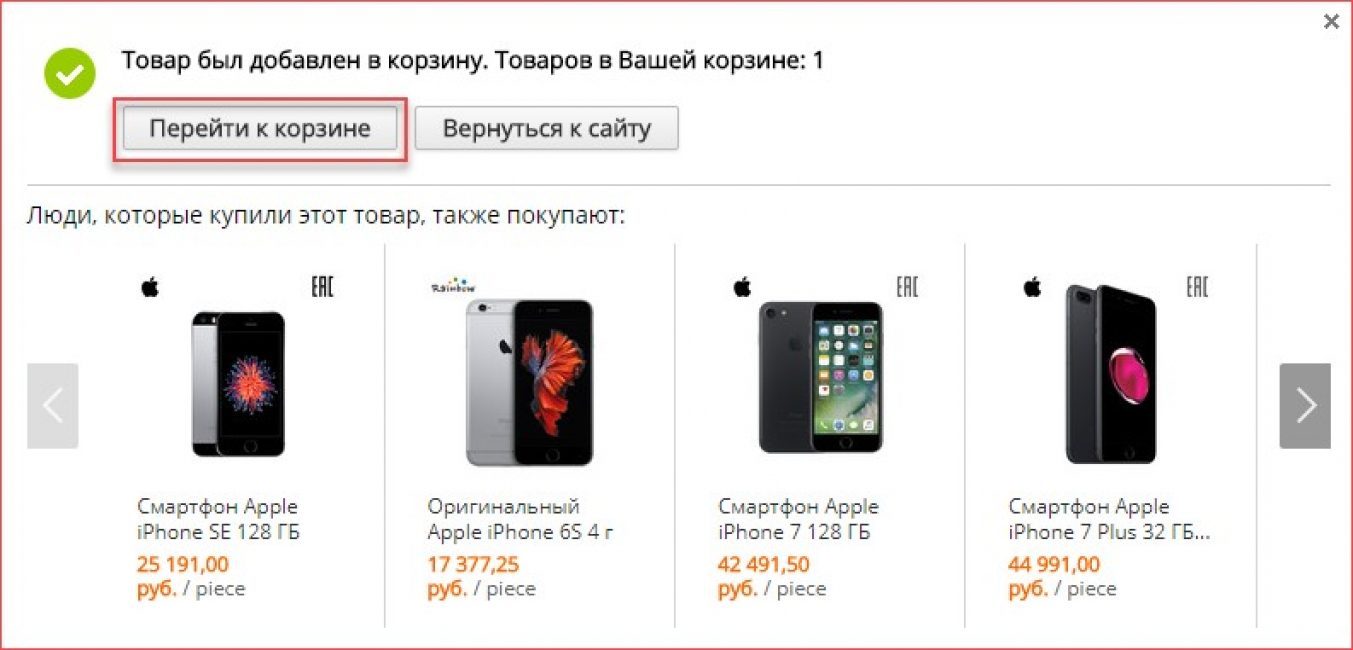This screenshot has height=650, width=1353.
Task: Open iPhone SE product image
Action: coord(238,385)
